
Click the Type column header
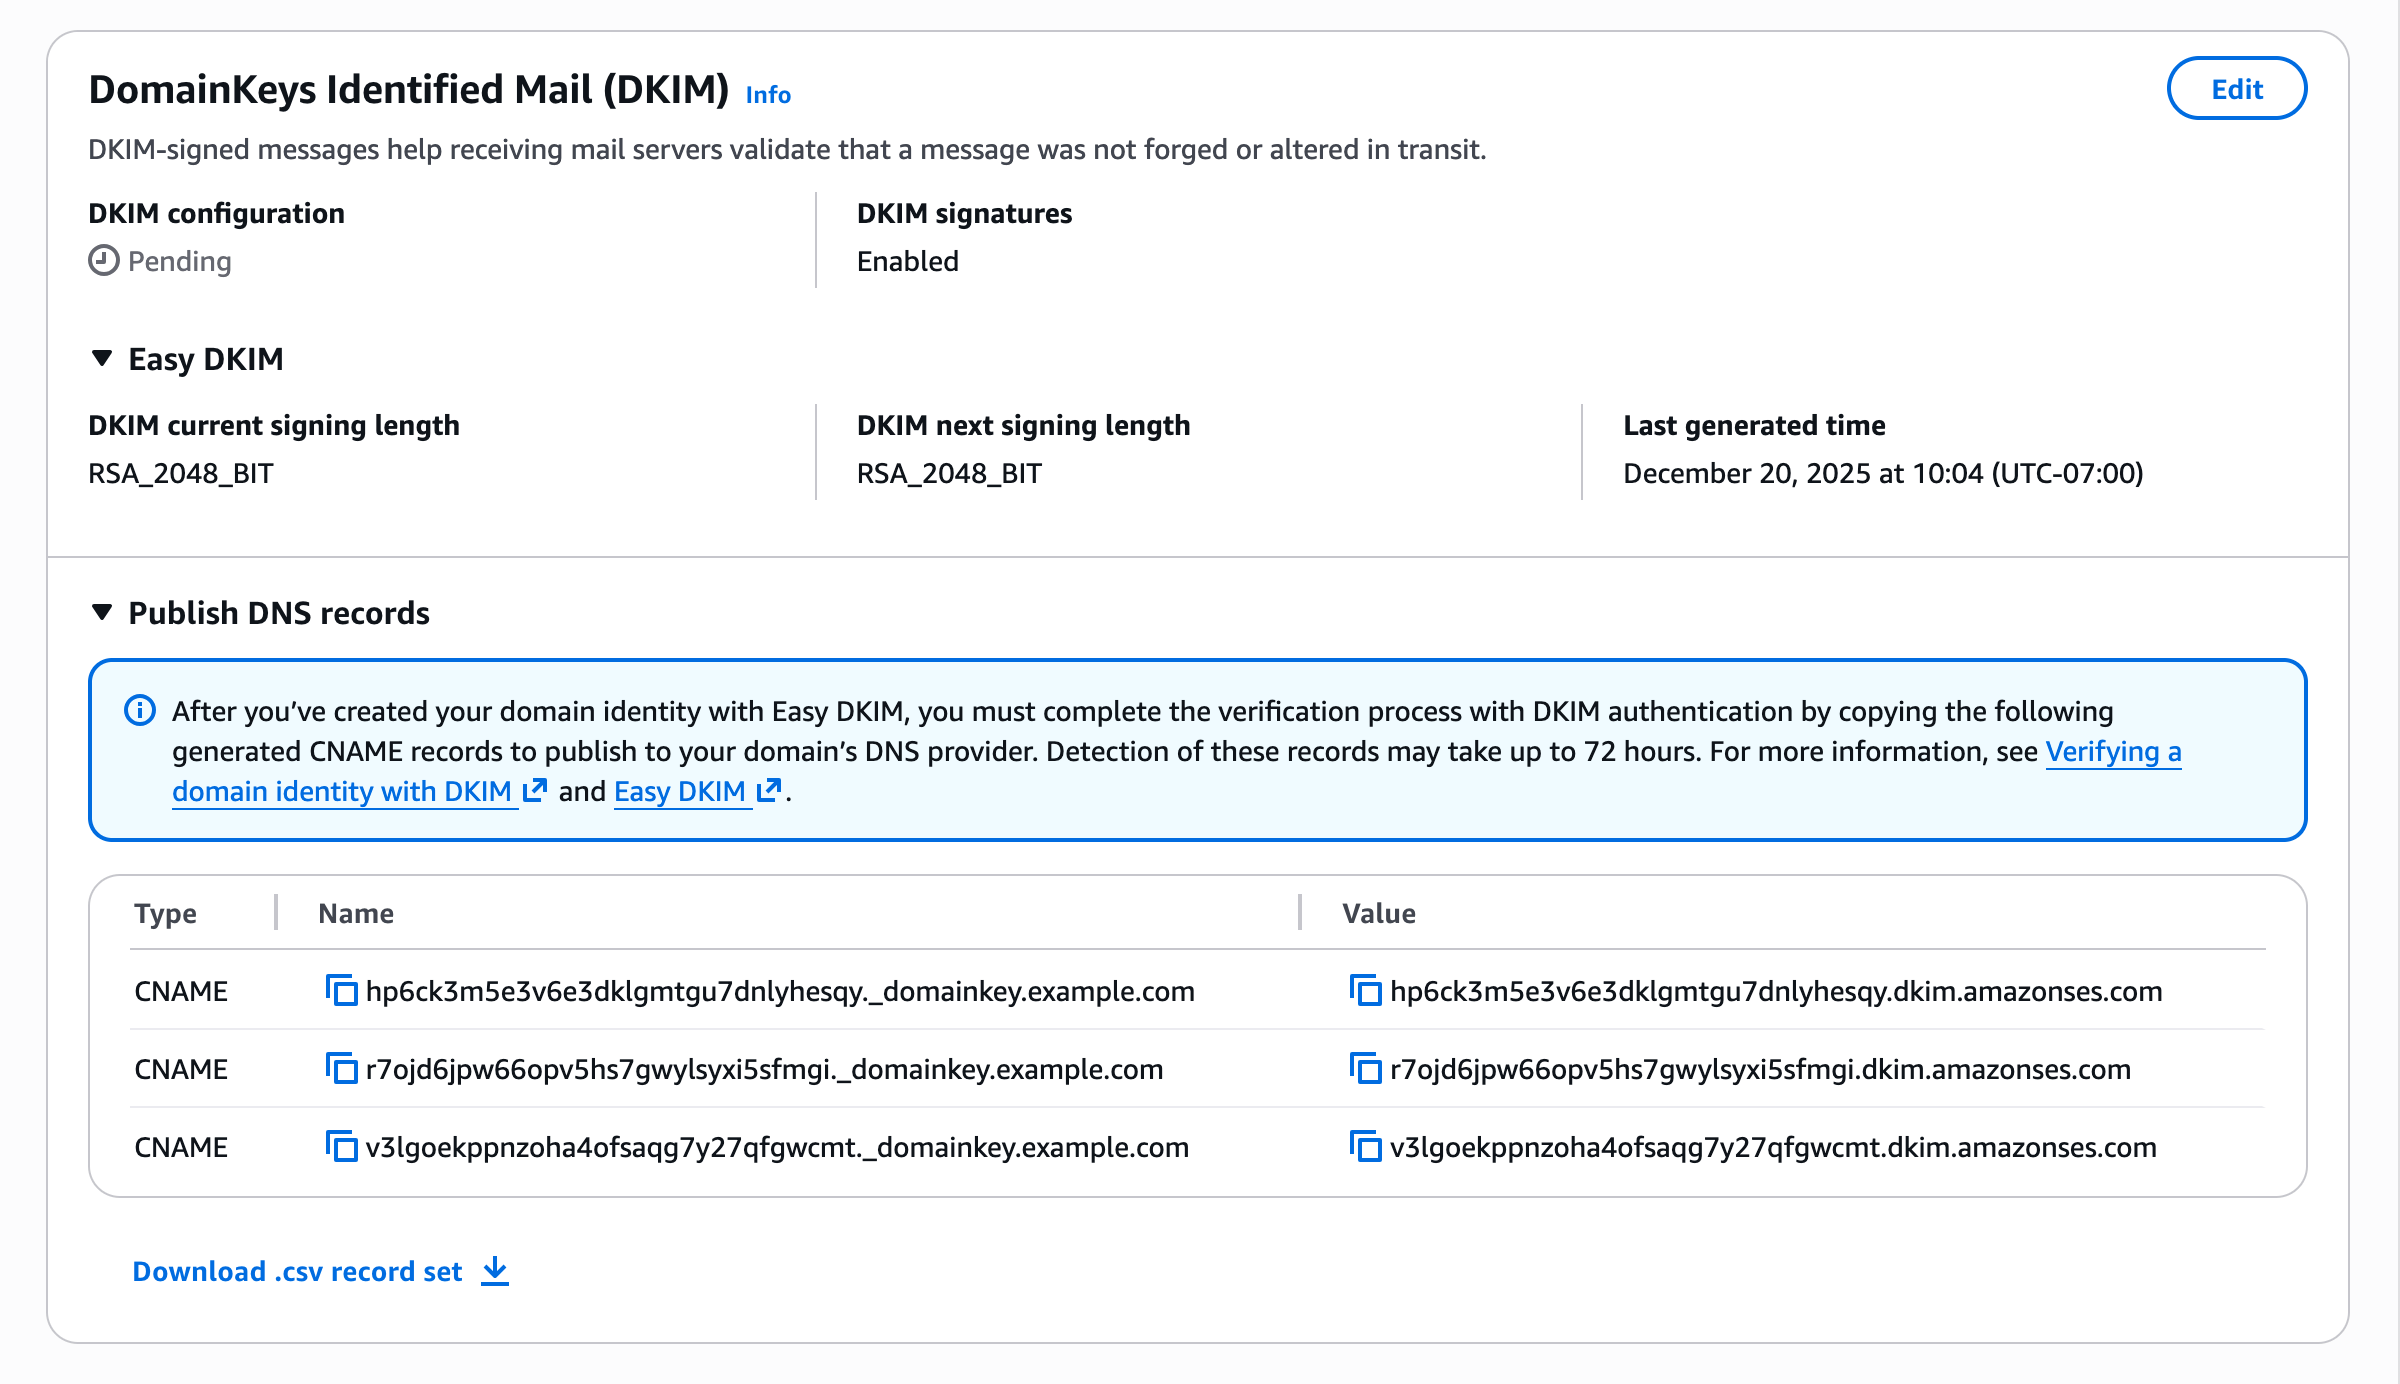tap(166, 913)
